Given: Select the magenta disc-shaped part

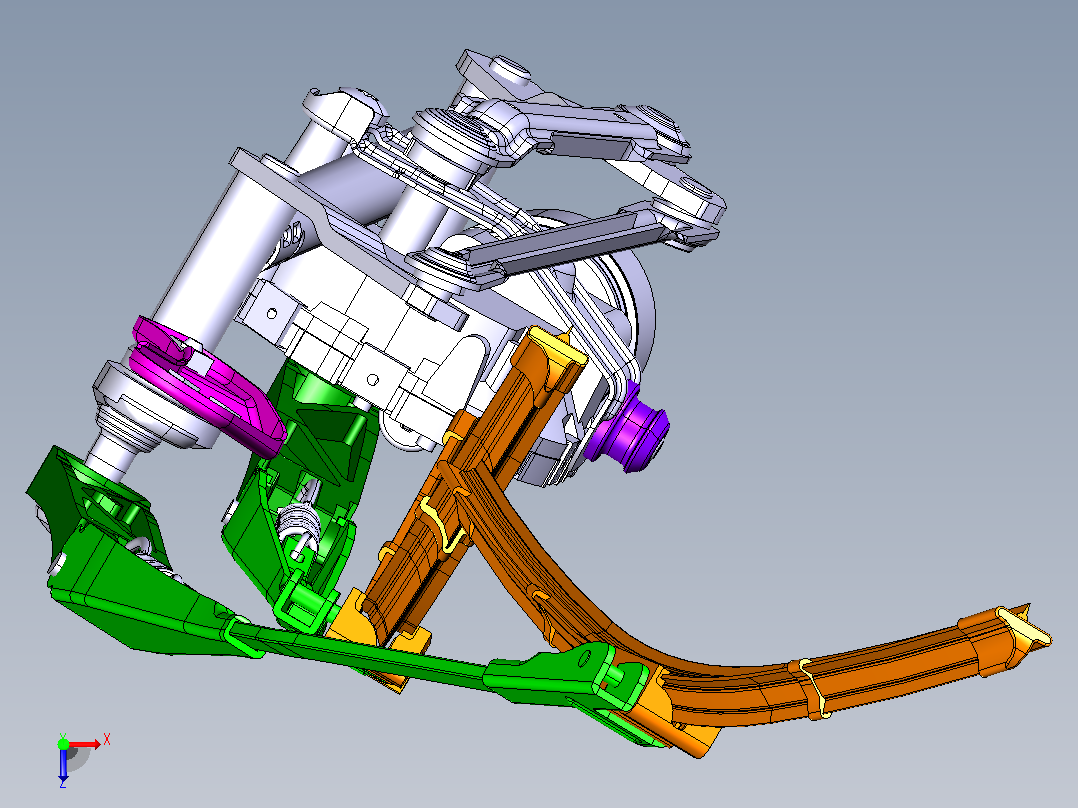Looking at the screenshot, I should click(206, 386).
